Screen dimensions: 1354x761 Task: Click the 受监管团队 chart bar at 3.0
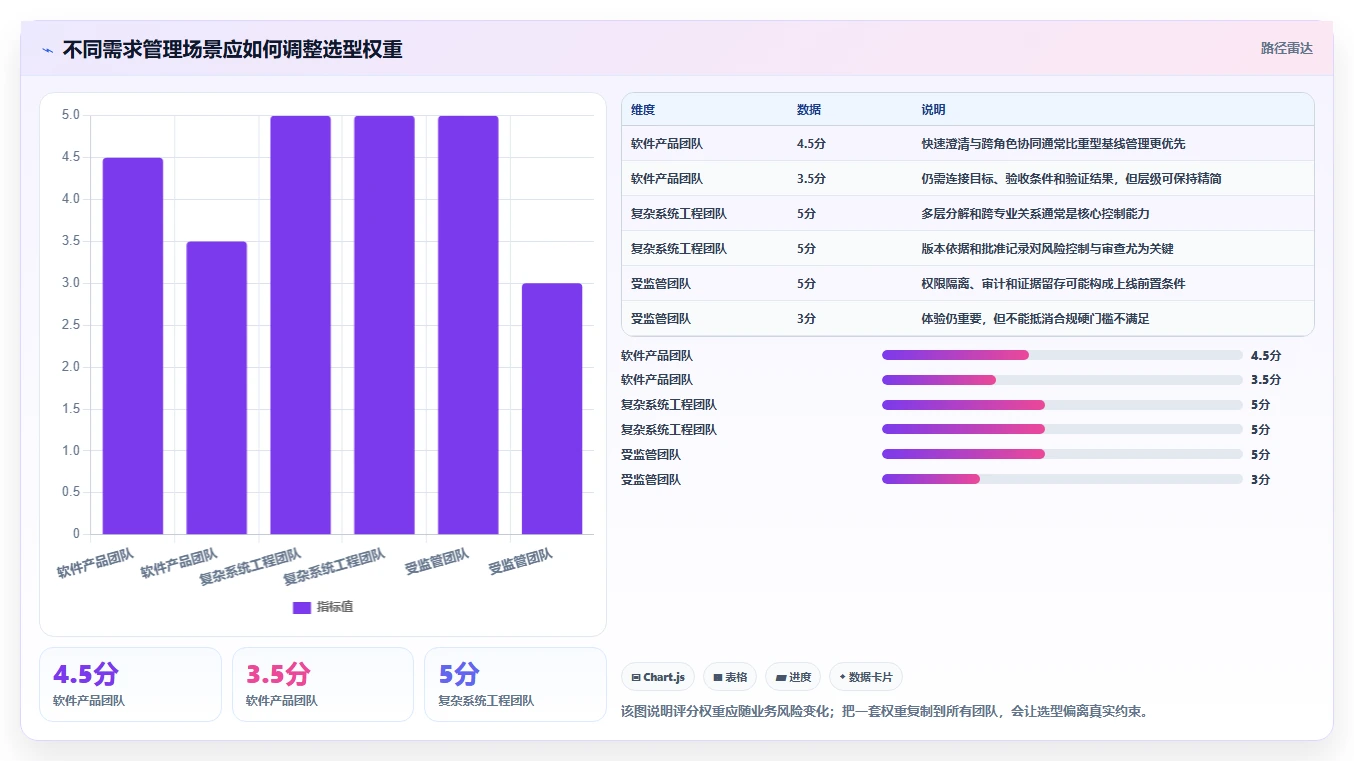pyautogui.click(x=552, y=409)
